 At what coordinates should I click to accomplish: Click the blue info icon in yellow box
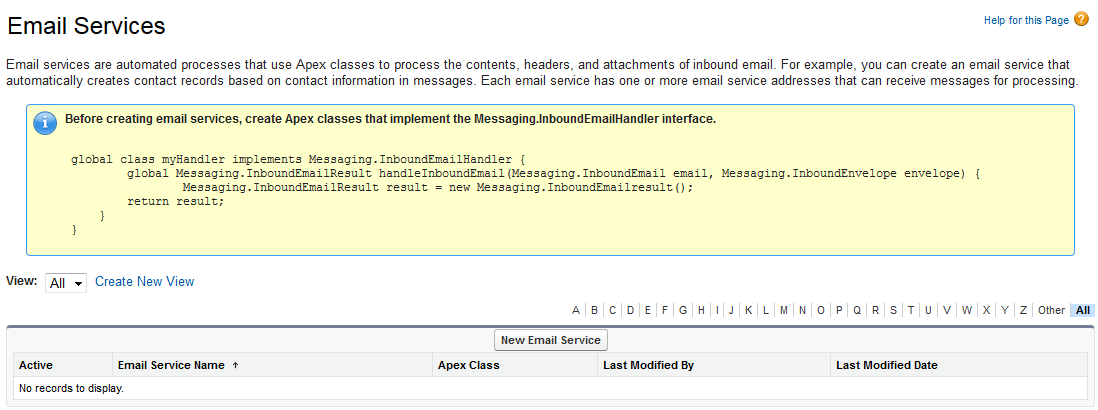pyautogui.click(x=45, y=123)
